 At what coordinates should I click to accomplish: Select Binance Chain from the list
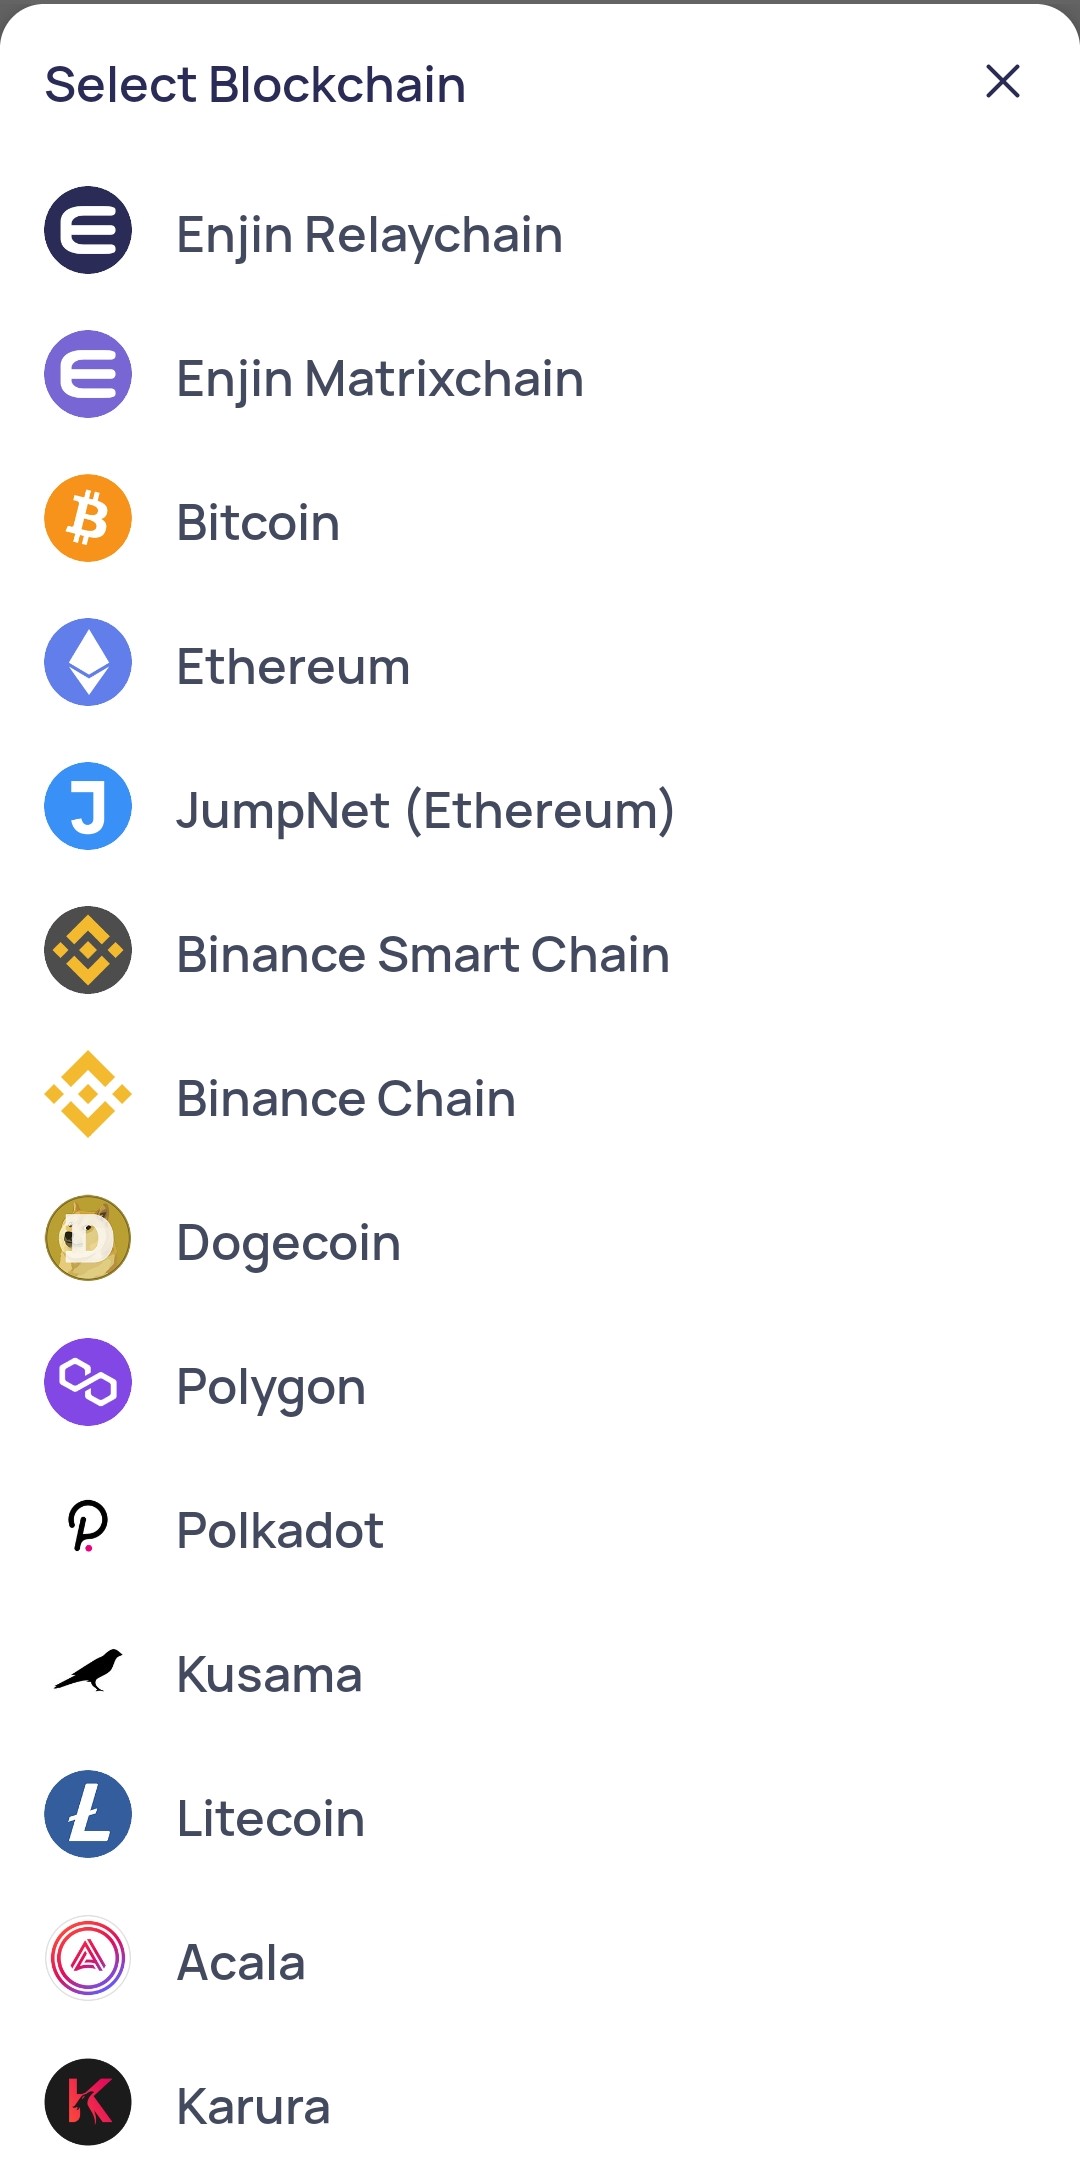pyautogui.click(x=540, y=1094)
